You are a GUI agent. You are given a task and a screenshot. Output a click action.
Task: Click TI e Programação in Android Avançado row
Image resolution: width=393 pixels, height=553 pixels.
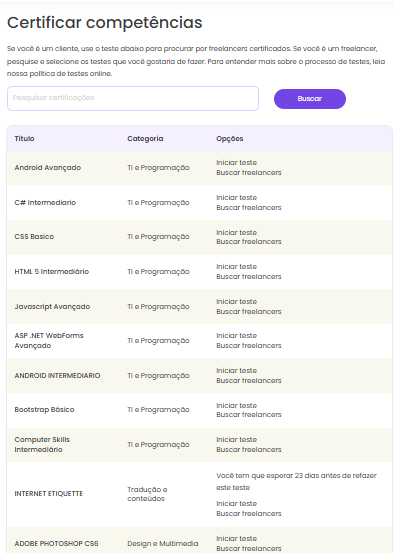[x=158, y=168]
